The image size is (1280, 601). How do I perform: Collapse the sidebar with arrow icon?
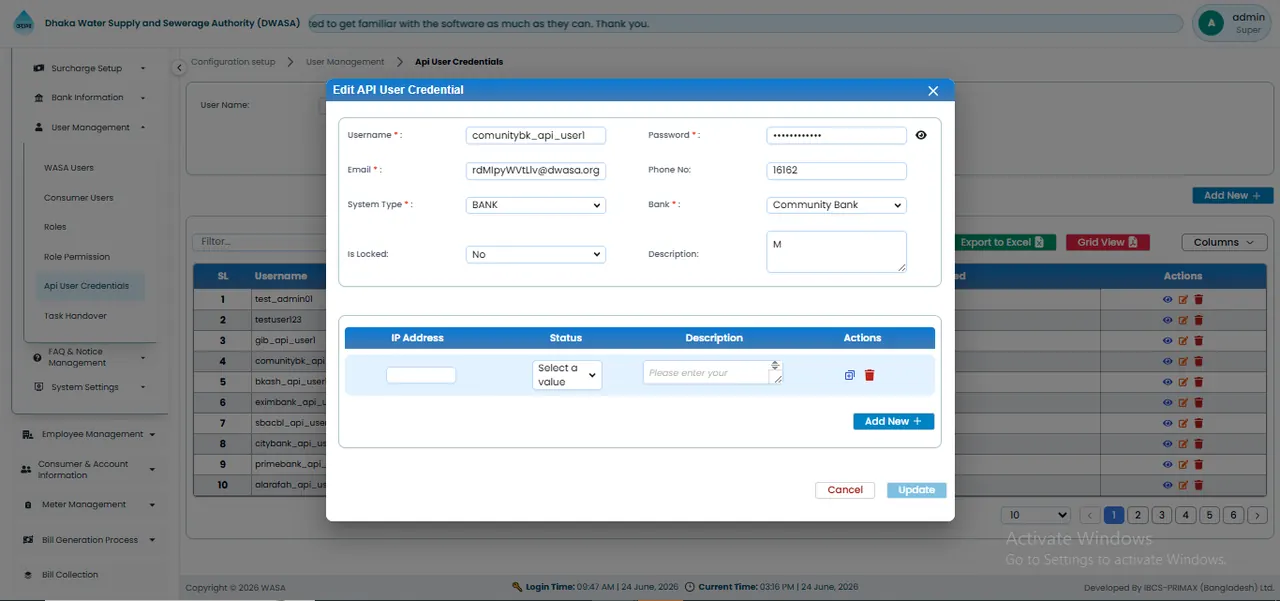pyautogui.click(x=179, y=68)
